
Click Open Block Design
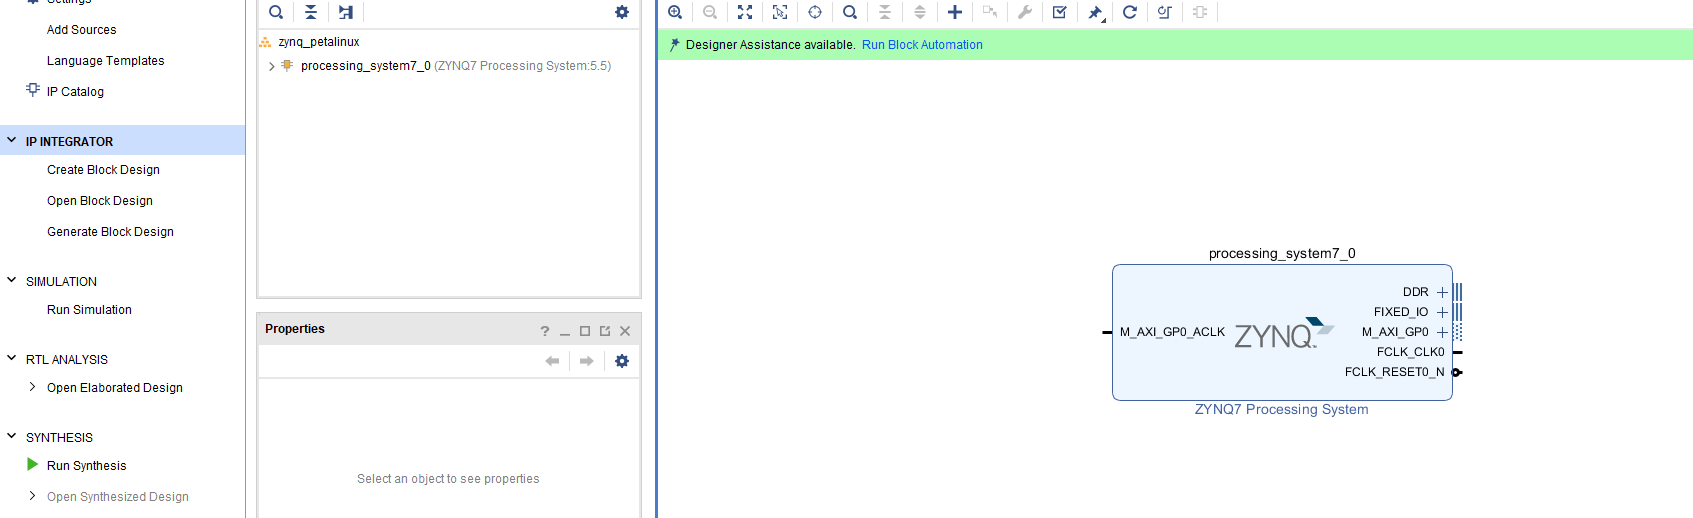(x=100, y=201)
